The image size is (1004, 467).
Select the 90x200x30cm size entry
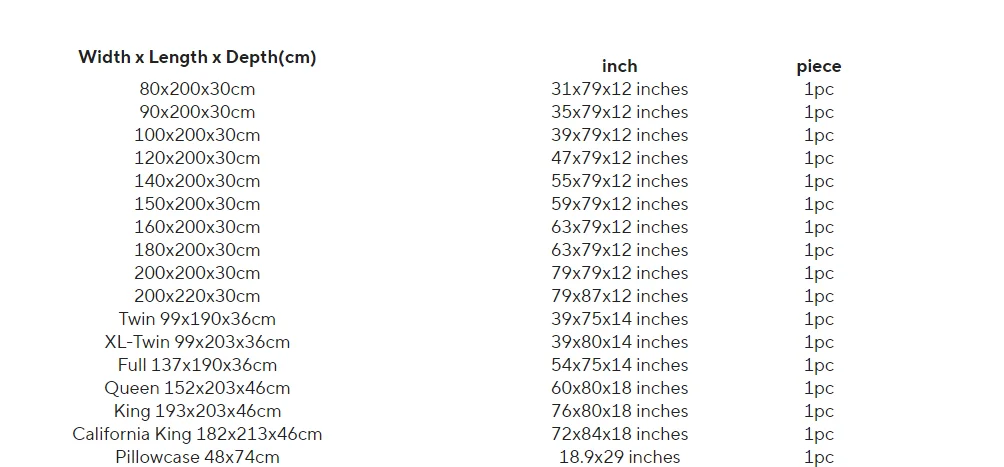point(197,112)
